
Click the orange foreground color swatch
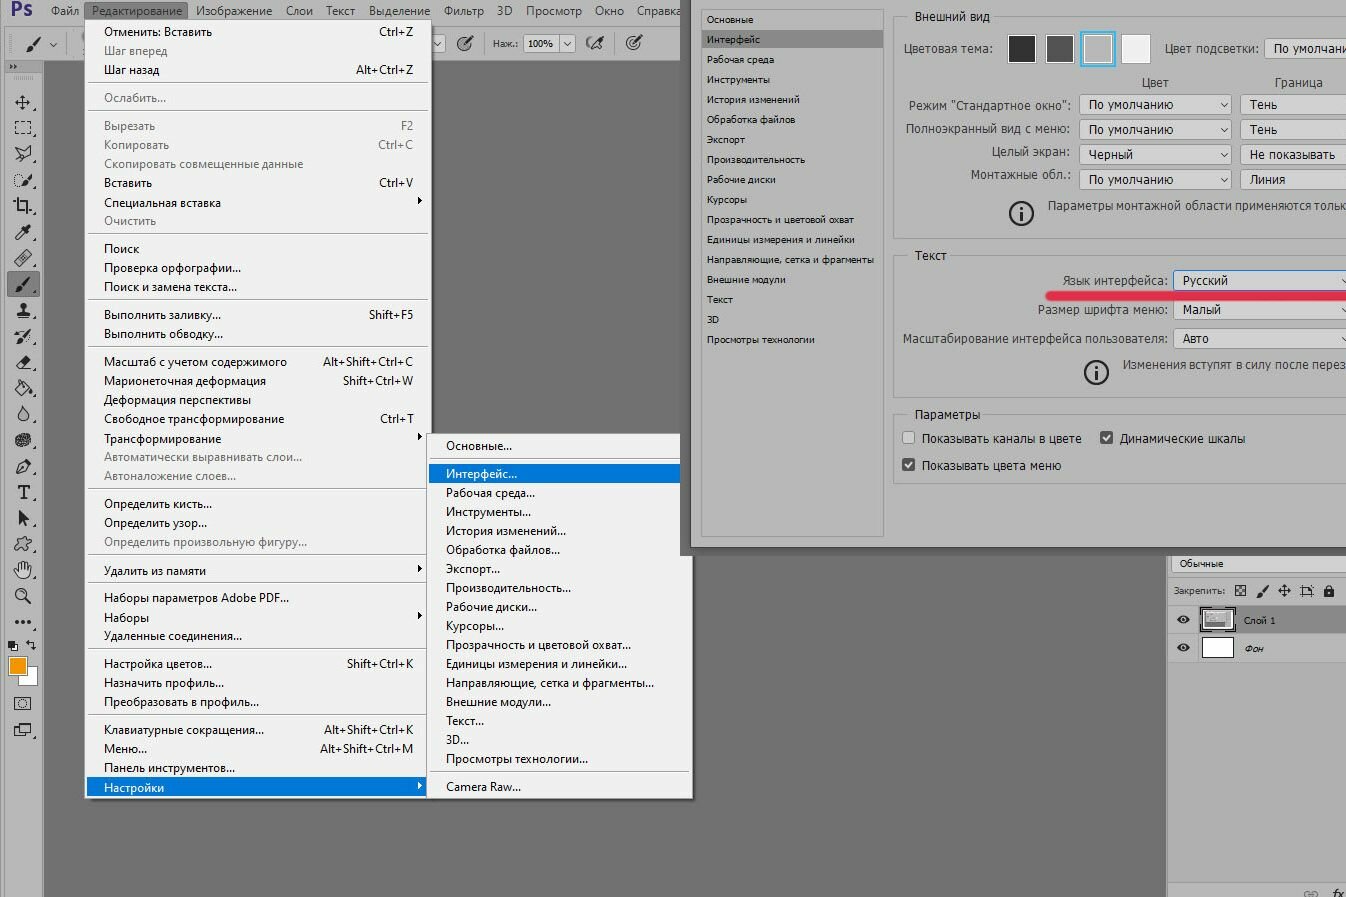(17, 667)
